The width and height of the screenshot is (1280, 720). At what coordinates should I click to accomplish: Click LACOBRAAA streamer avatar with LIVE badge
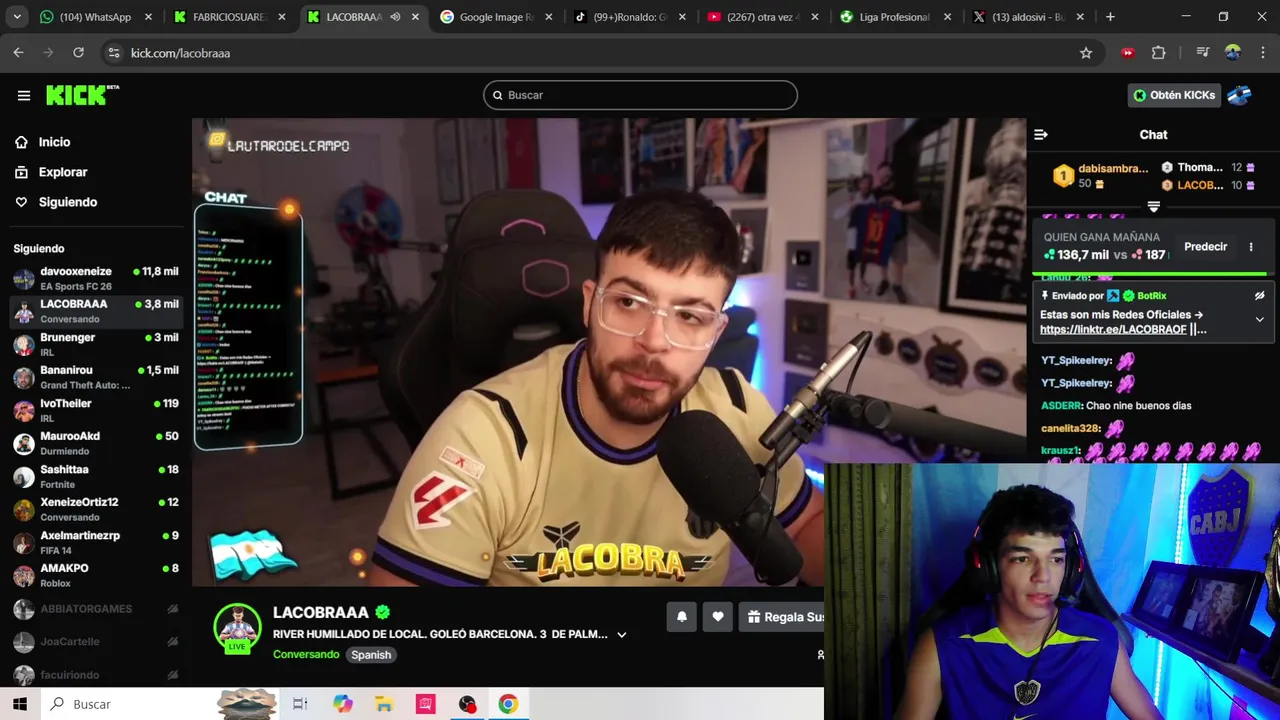point(238,628)
